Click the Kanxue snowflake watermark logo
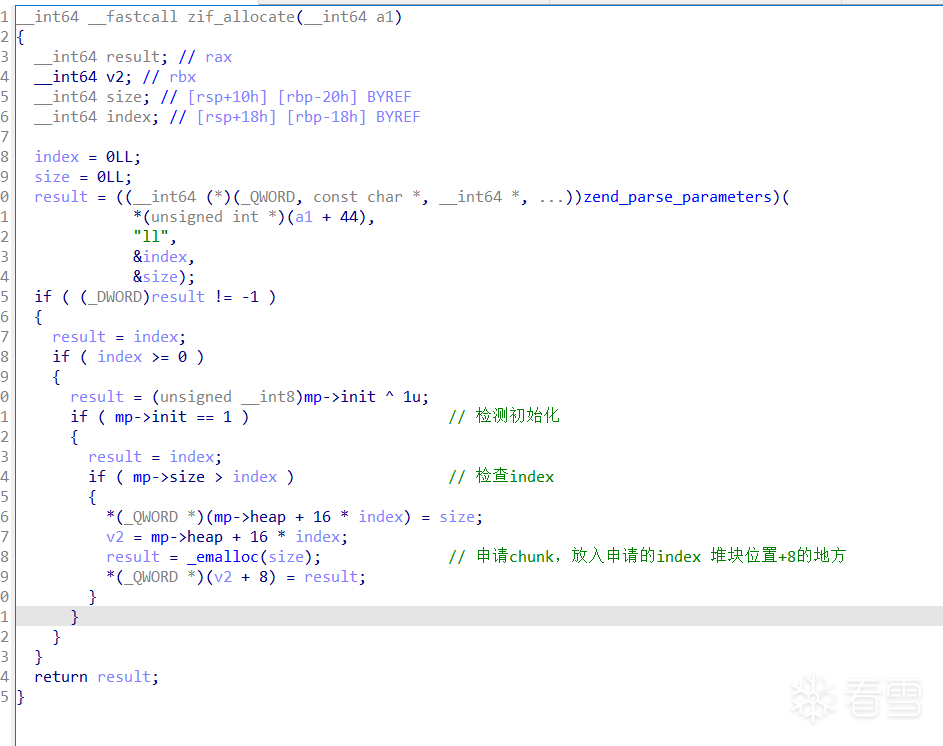 click(814, 697)
